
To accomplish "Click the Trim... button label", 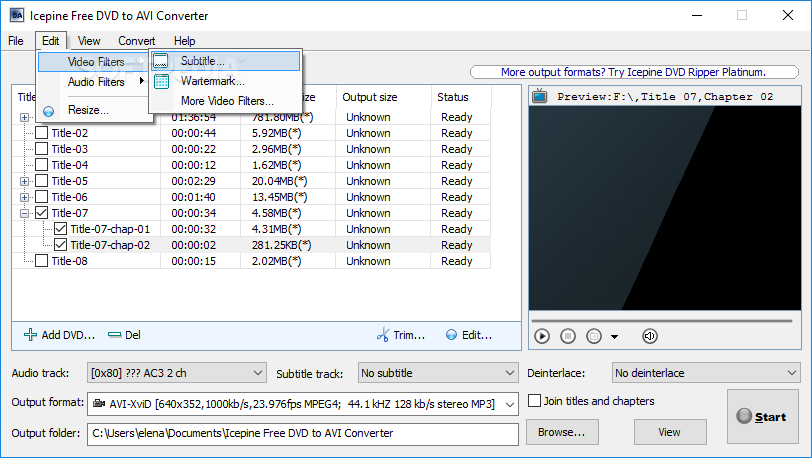I will 409,335.
